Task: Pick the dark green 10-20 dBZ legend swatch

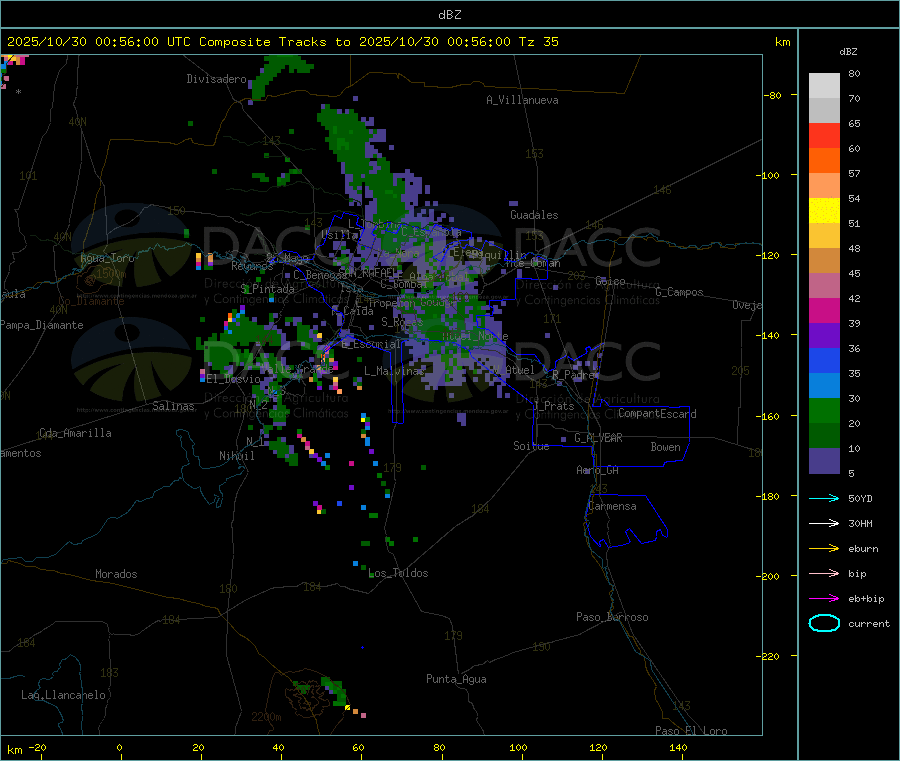Action: 824,436
